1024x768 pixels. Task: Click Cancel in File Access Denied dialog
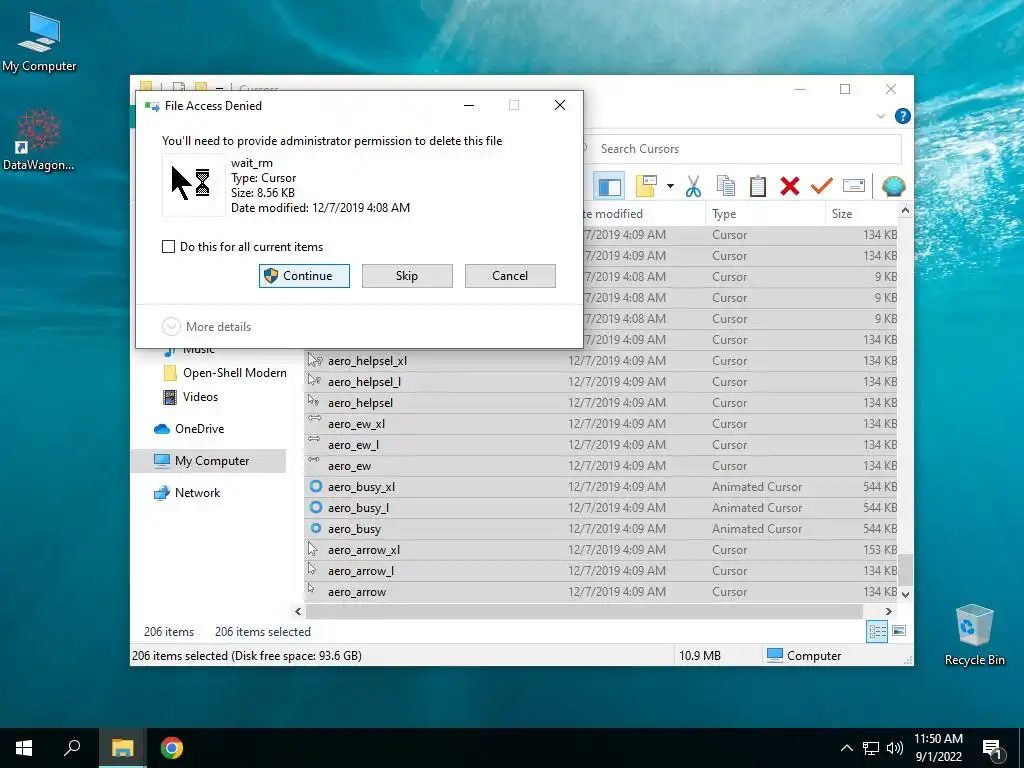510,276
